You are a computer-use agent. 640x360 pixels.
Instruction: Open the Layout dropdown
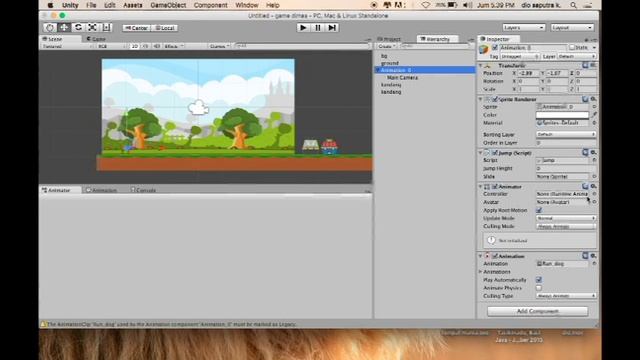point(572,27)
